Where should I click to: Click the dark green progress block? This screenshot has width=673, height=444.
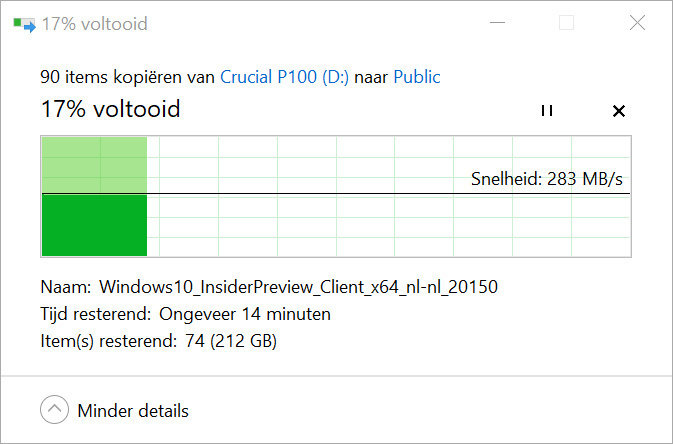(x=94, y=225)
